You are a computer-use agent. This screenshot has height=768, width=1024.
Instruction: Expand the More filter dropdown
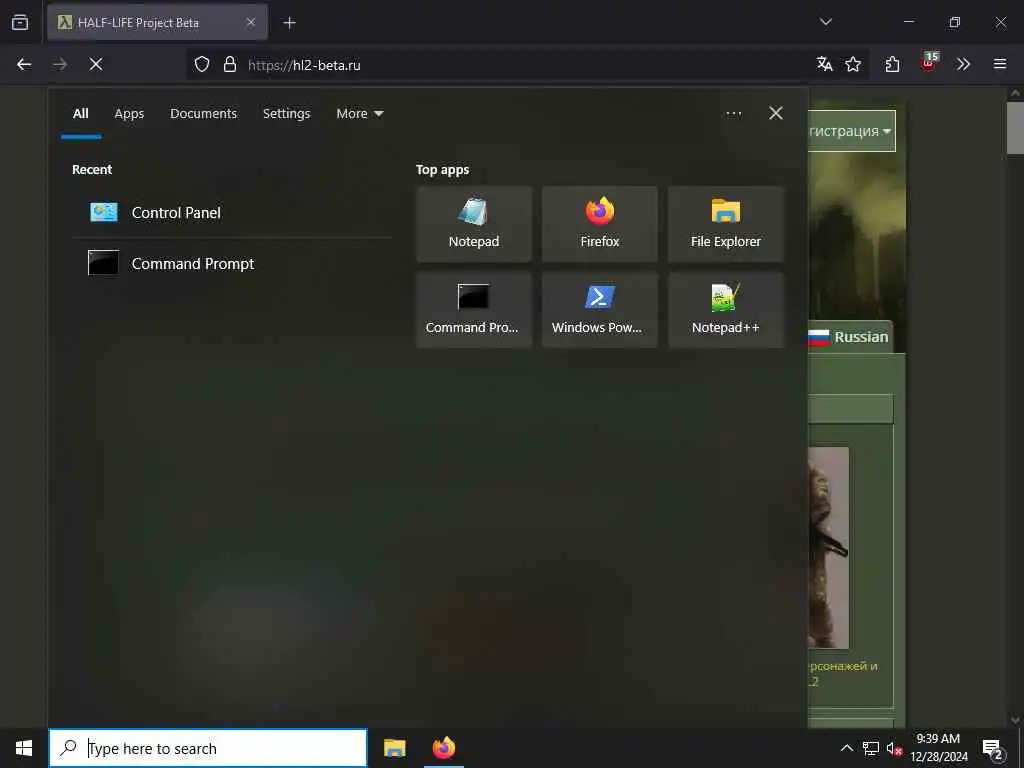pyautogui.click(x=360, y=114)
